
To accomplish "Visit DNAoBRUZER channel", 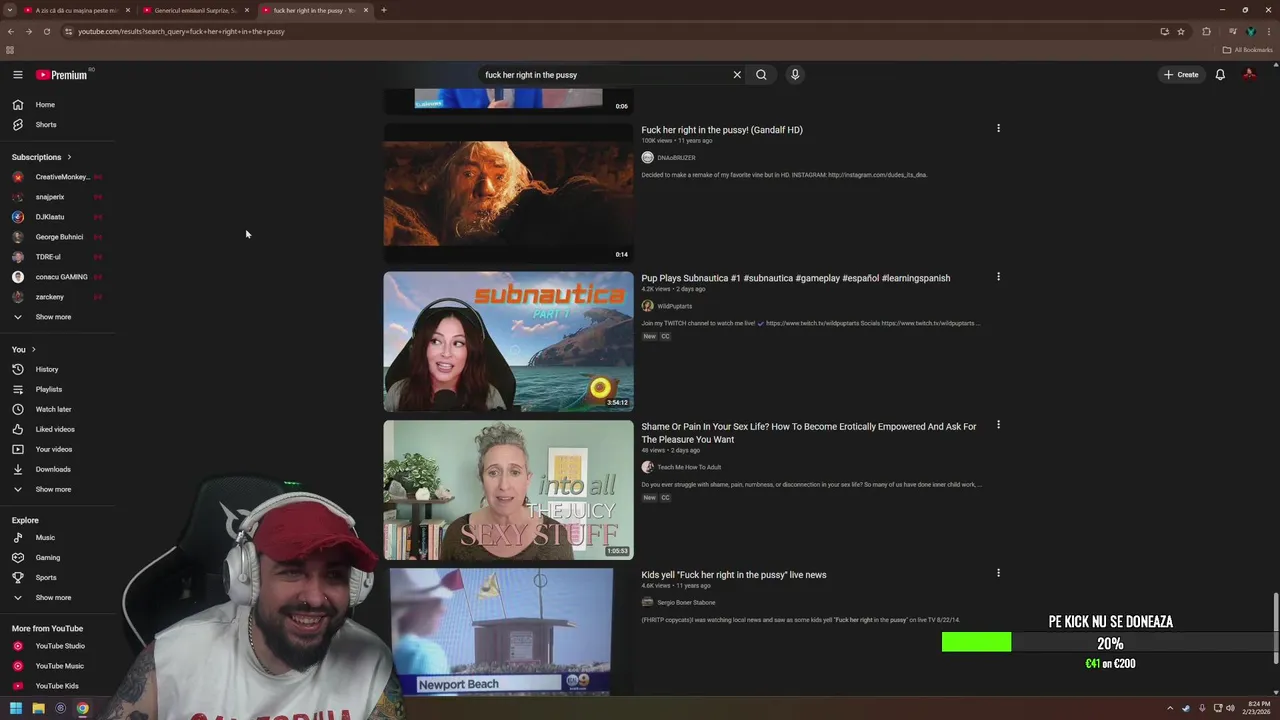I will [x=676, y=158].
